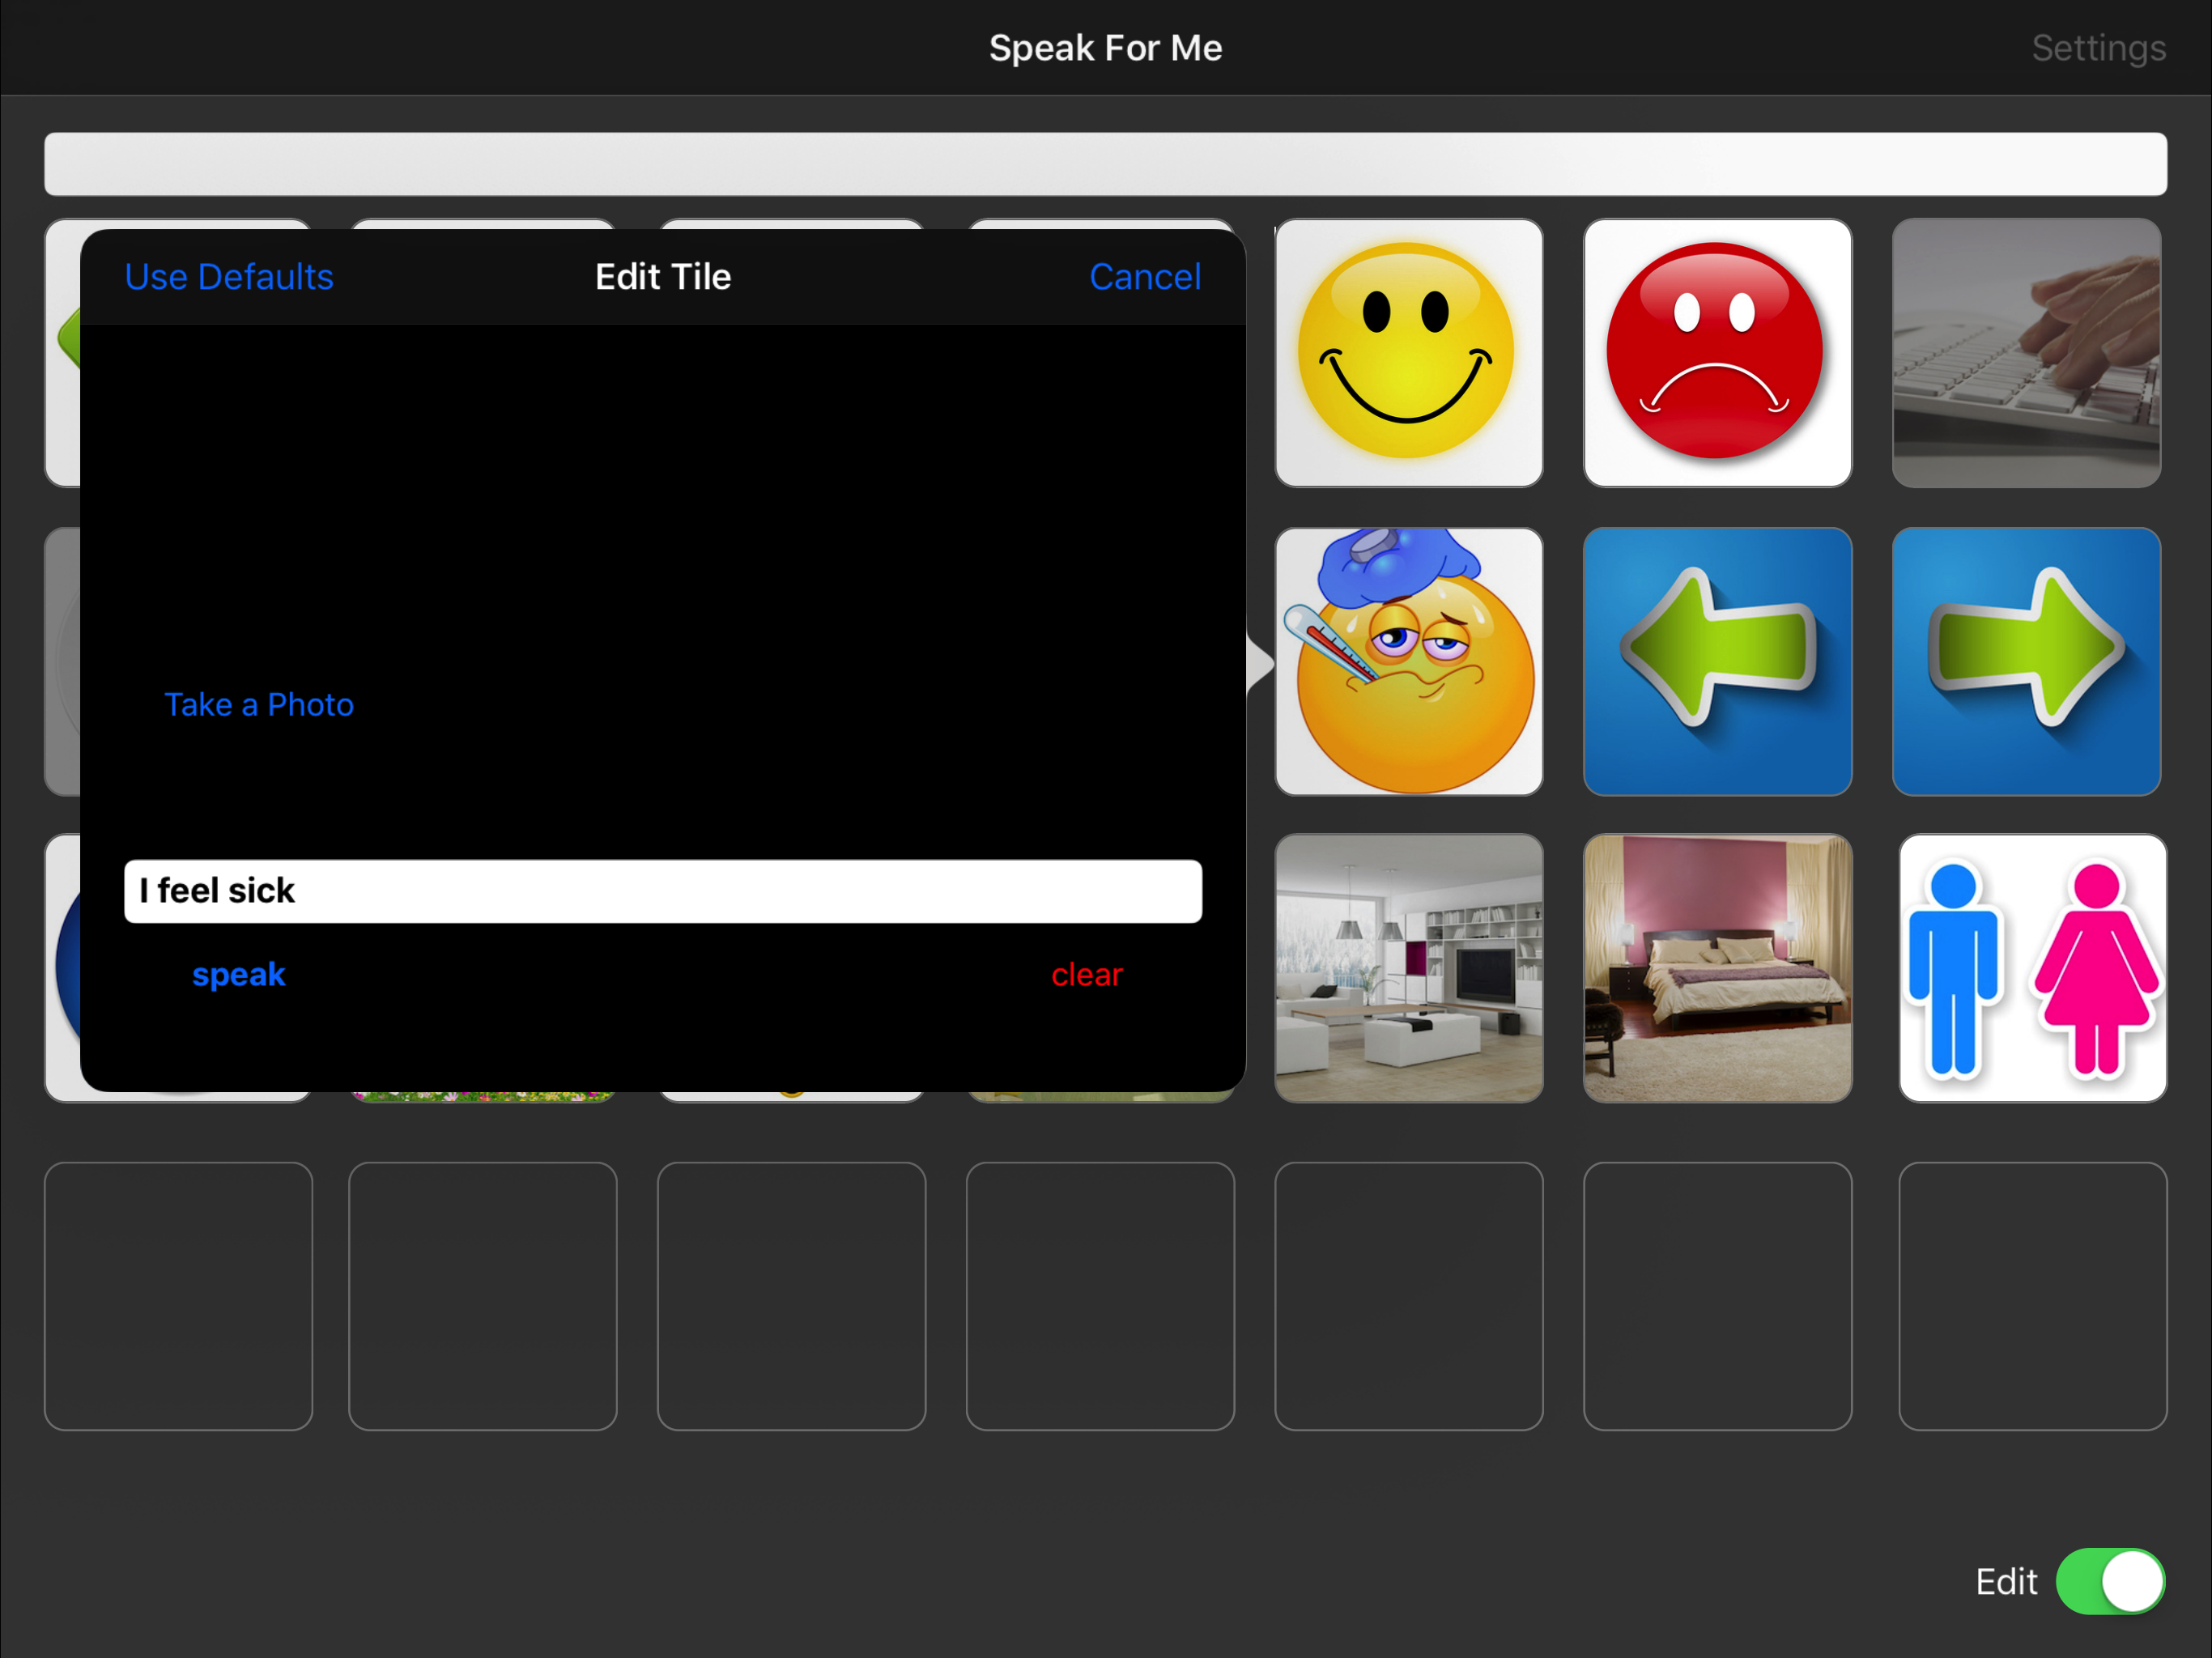Tap the red sad face tile

pyautogui.click(x=1717, y=353)
